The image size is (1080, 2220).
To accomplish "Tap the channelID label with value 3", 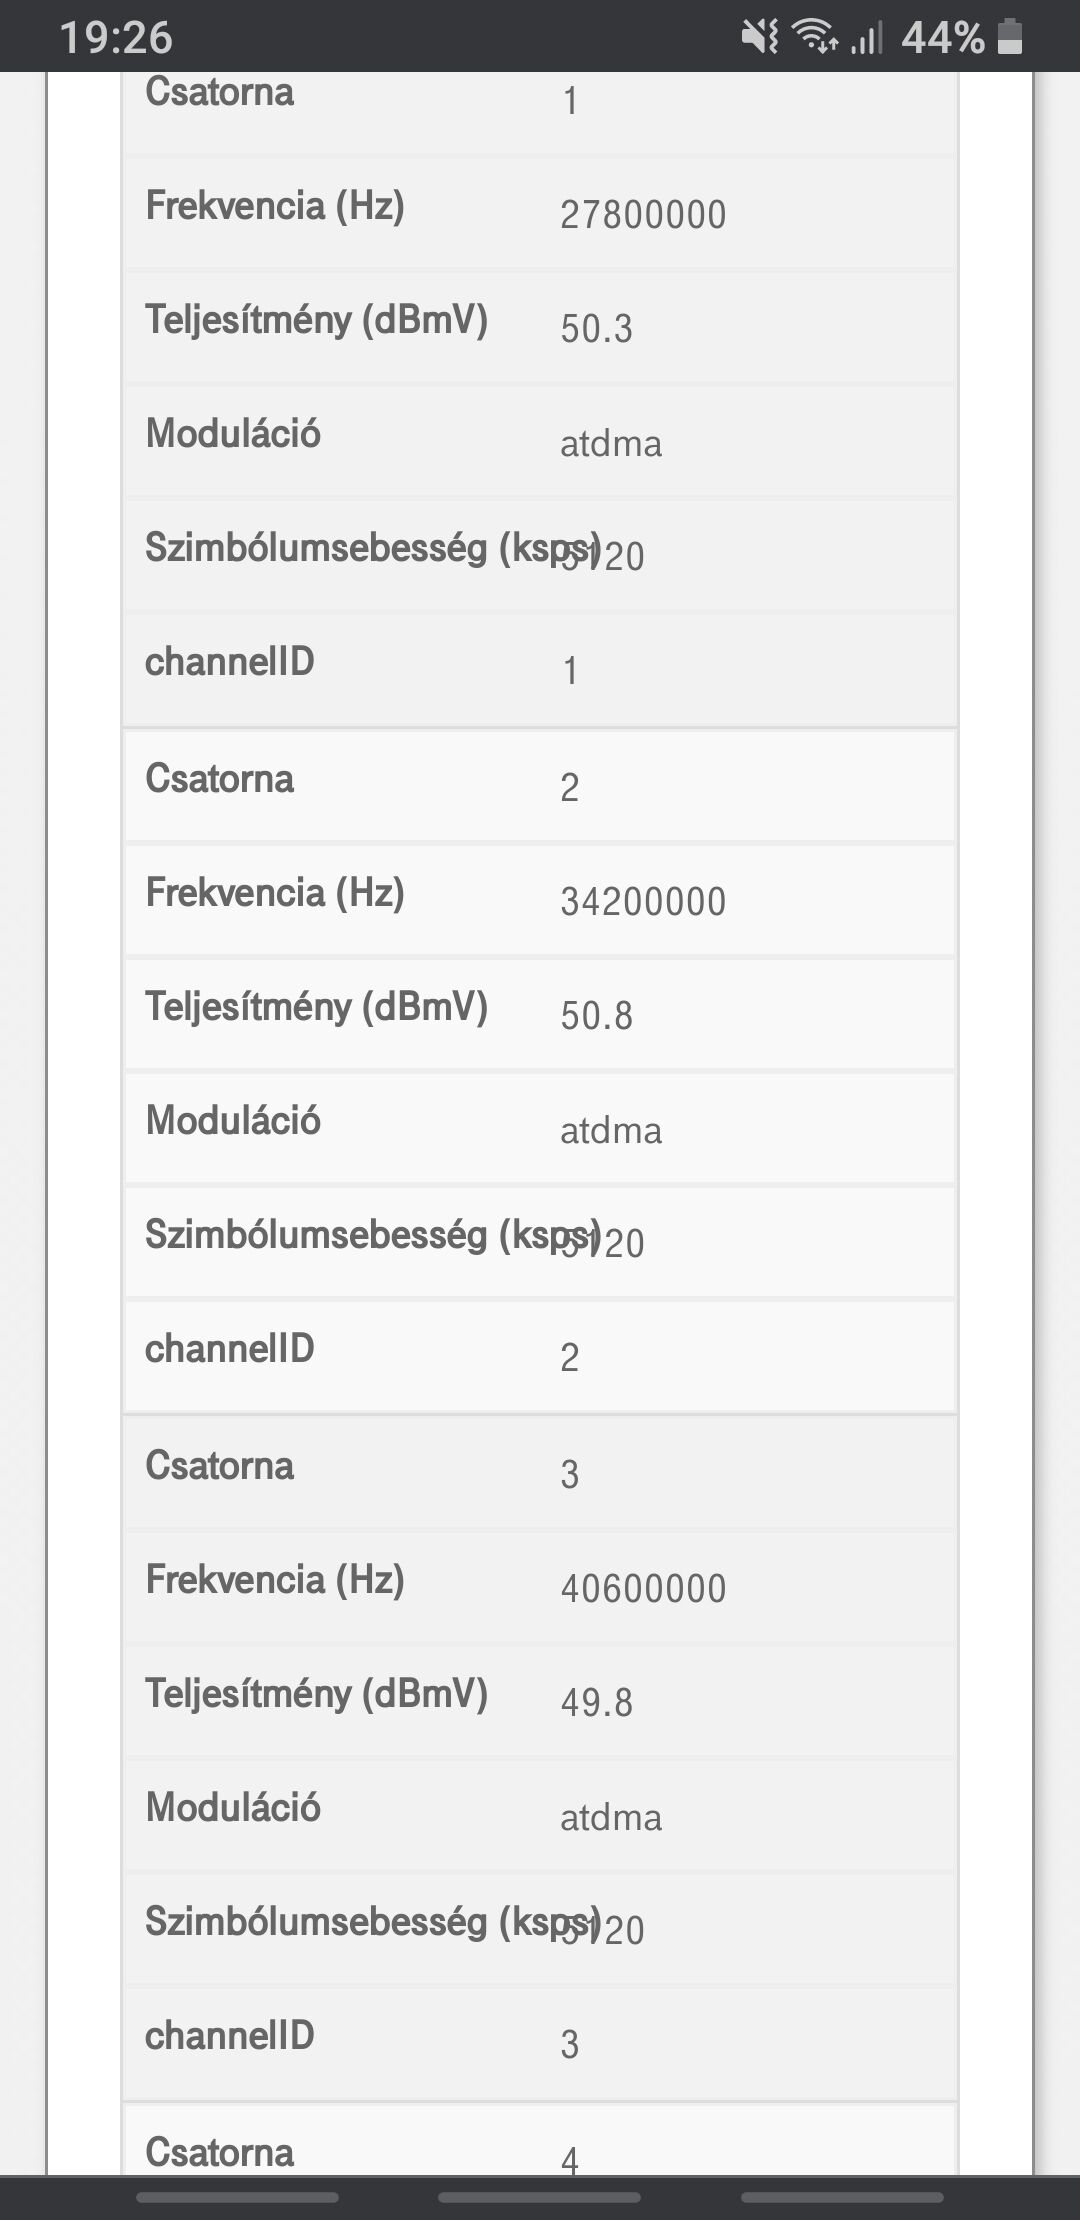I will click(230, 2036).
